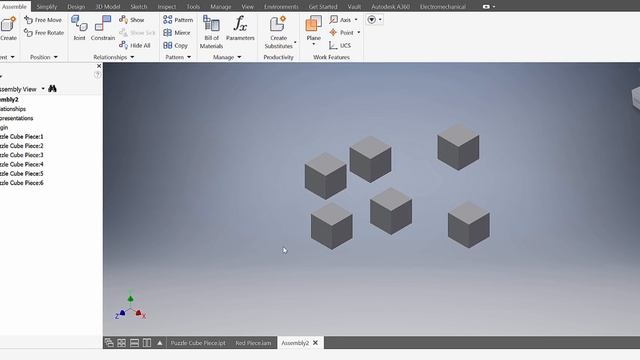Select Puzzle Cube Piece:2 in browser

(22, 146)
